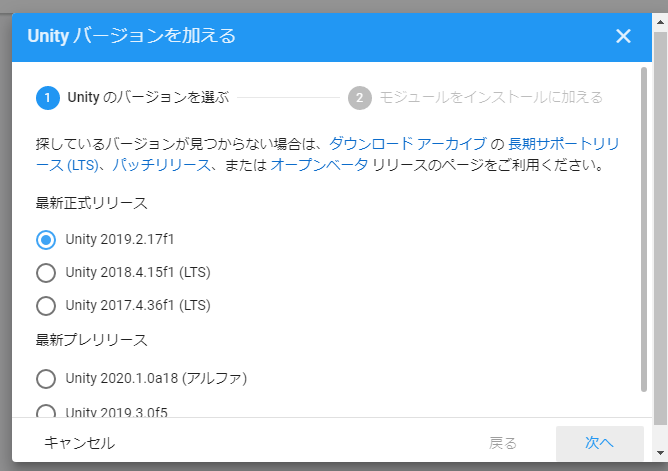Open the 長期サポートリリース (LTS) link
This screenshot has width=668, height=471.
pos(563,144)
